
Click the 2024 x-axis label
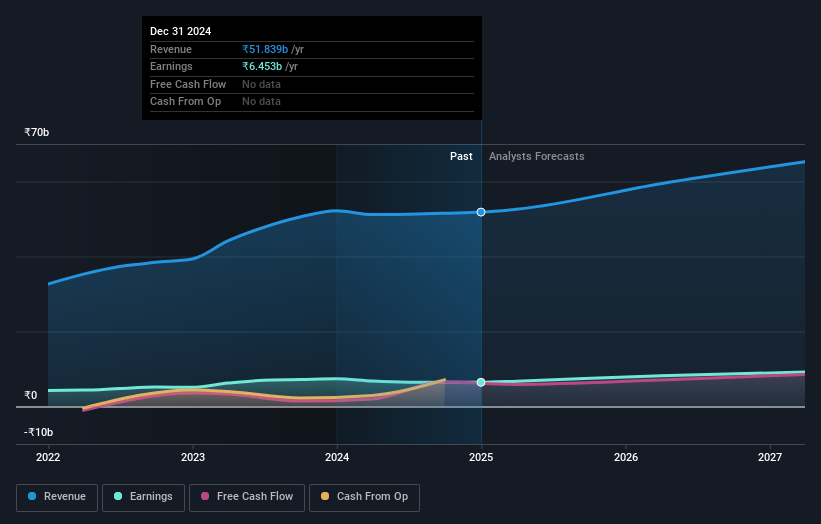pyautogui.click(x=337, y=457)
